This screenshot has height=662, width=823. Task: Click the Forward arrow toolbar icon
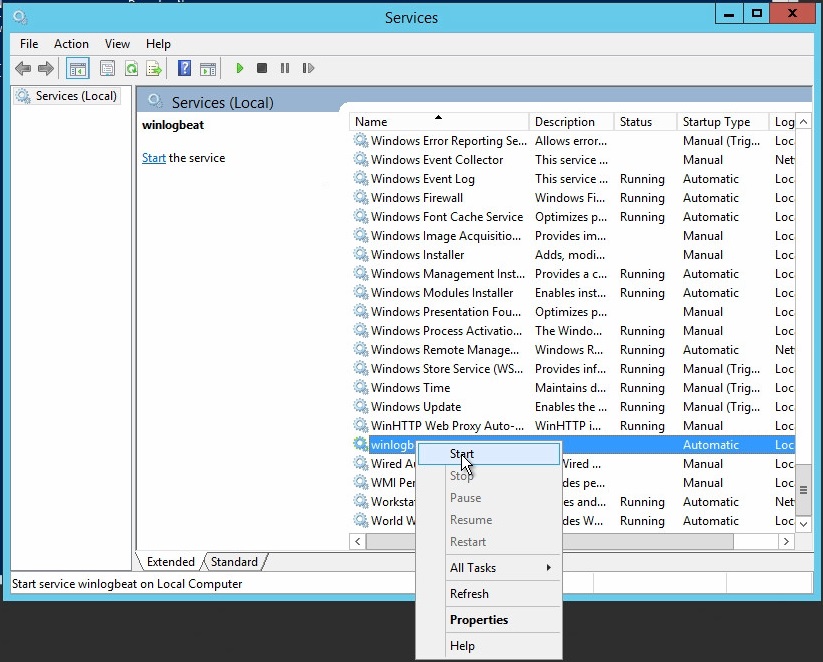pyautogui.click(x=46, y=68)
